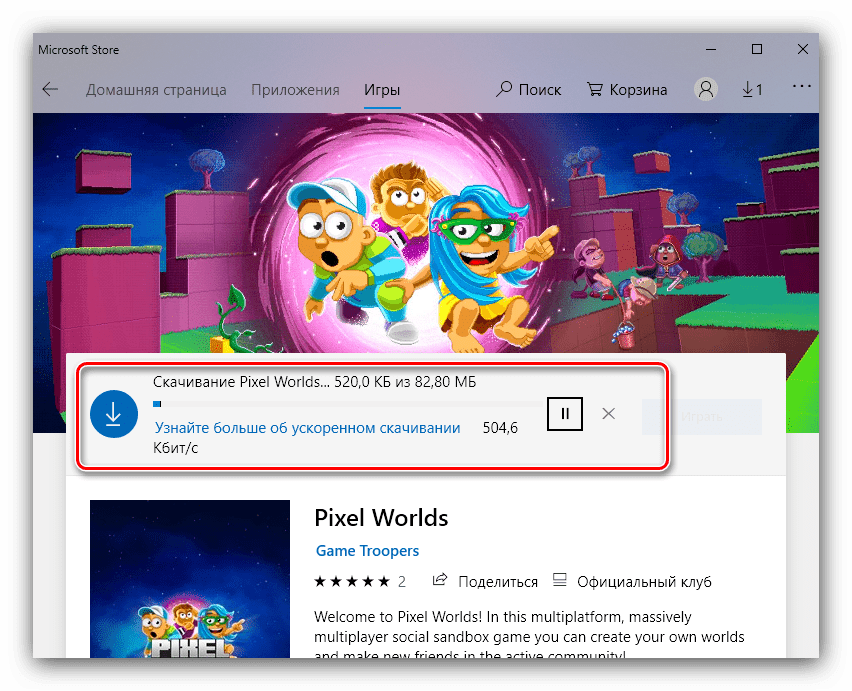Open the Корзина cart
The width and height of the screenshot is (852, 691).
coord(627,89)
